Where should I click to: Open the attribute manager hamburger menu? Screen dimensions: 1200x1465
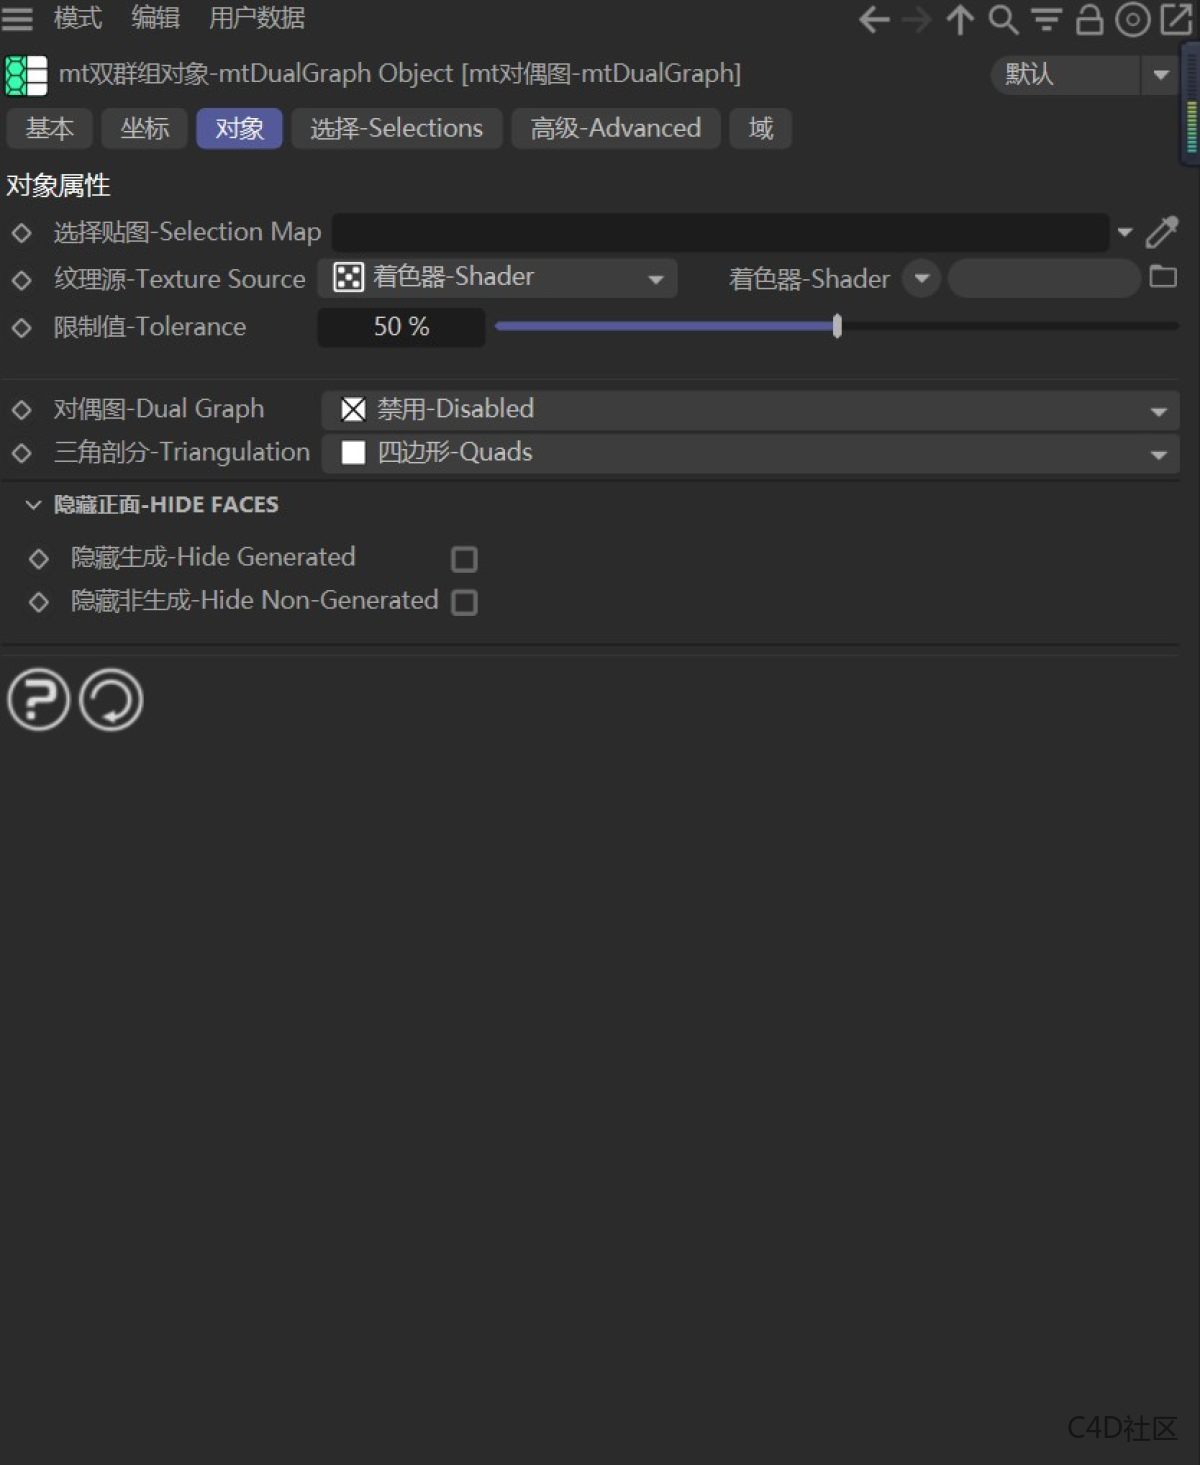pyautogui.click(x=18, y=18)
